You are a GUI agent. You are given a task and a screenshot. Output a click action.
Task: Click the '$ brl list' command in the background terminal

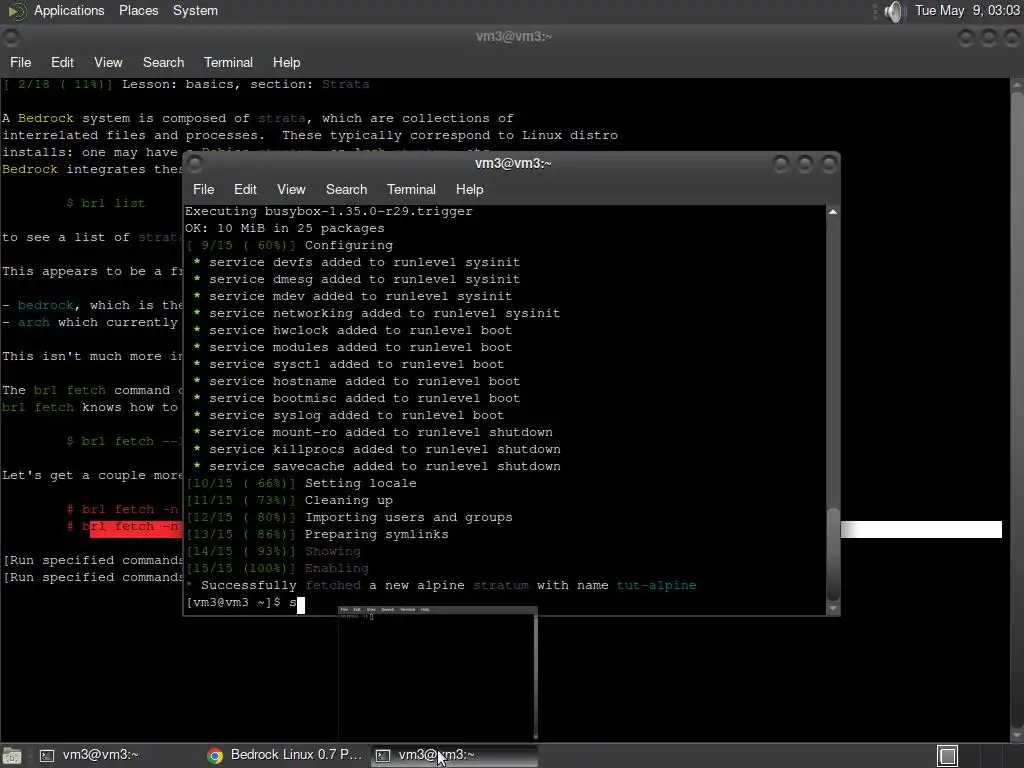click(105, 203)
